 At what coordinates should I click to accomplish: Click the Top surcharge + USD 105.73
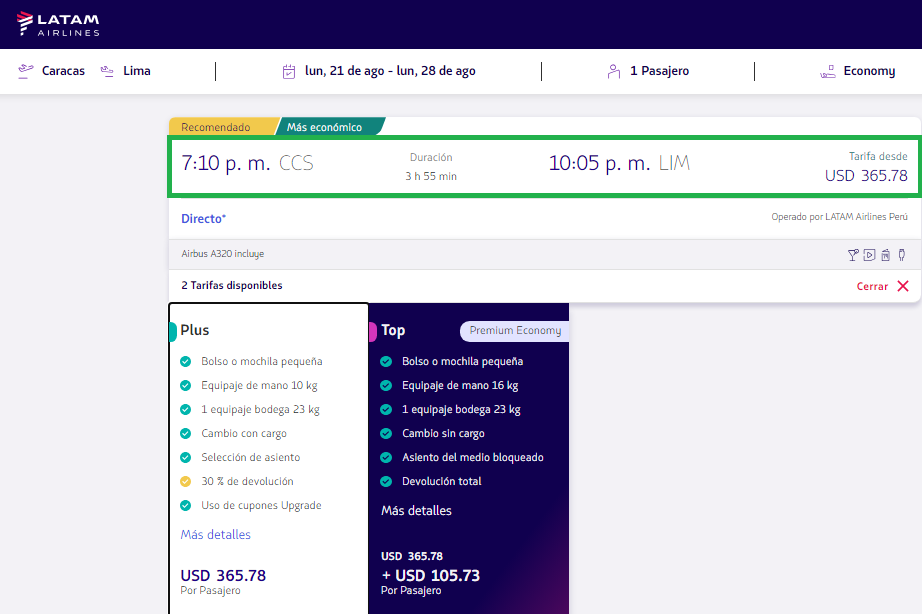click(430, 575)
